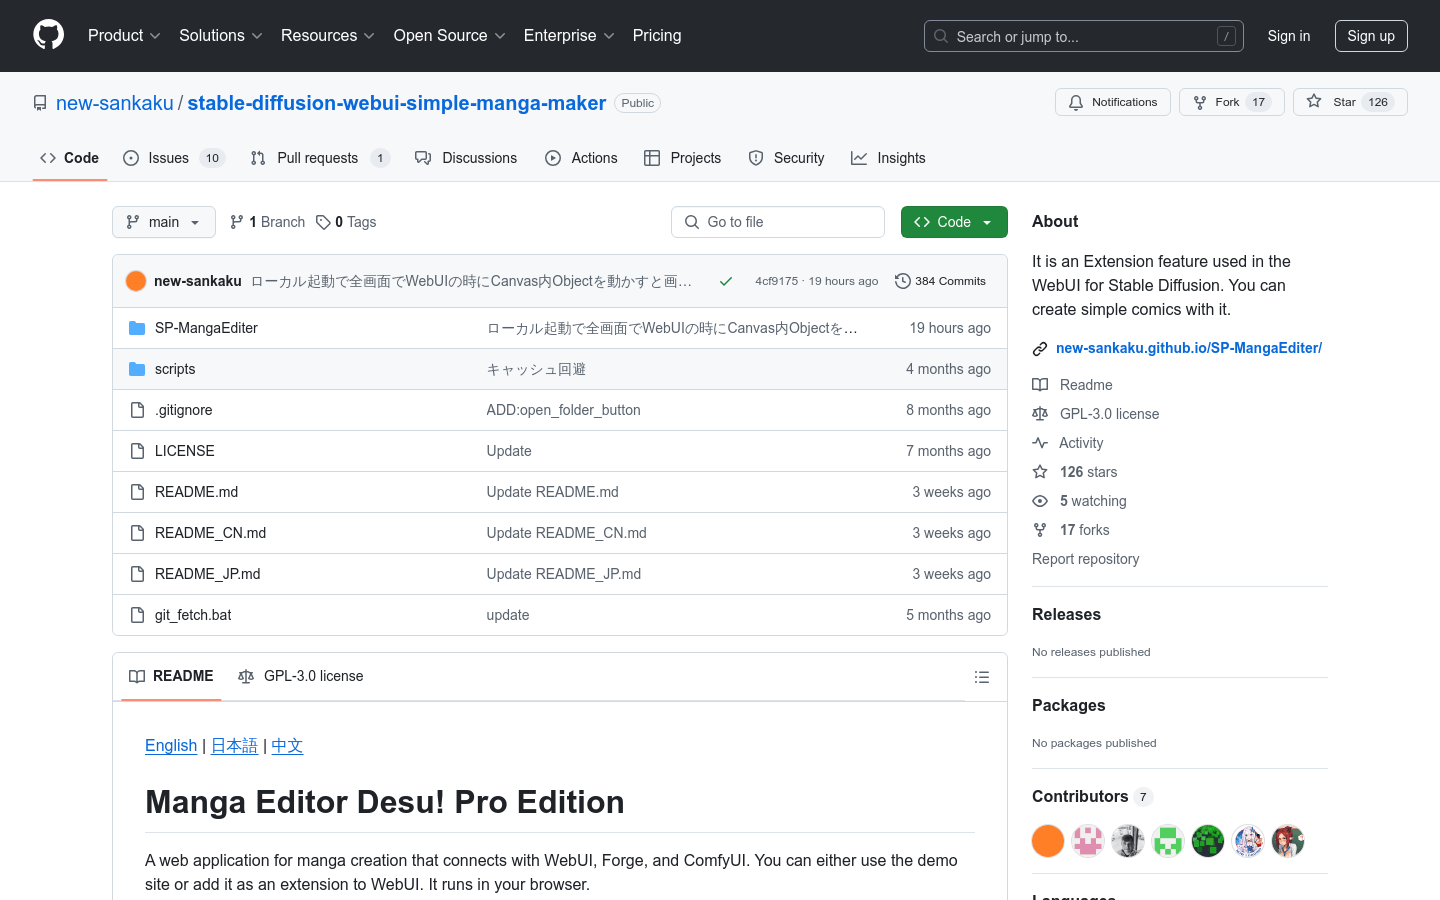Expand the Solutions dropdown
This screenshot has width=1440, height=900.
click(x=220, y=35)
